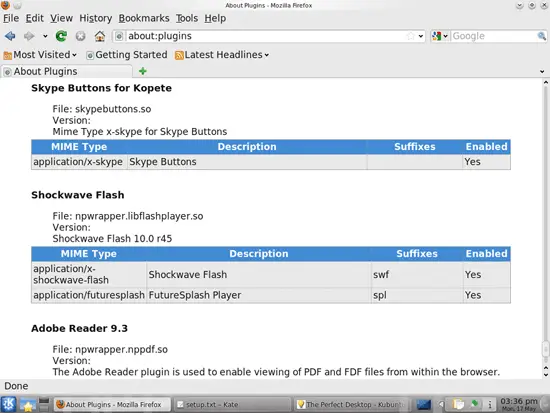Click the starred folder taskbar icon
Screen dimensions: 550x413
(28, 405)
